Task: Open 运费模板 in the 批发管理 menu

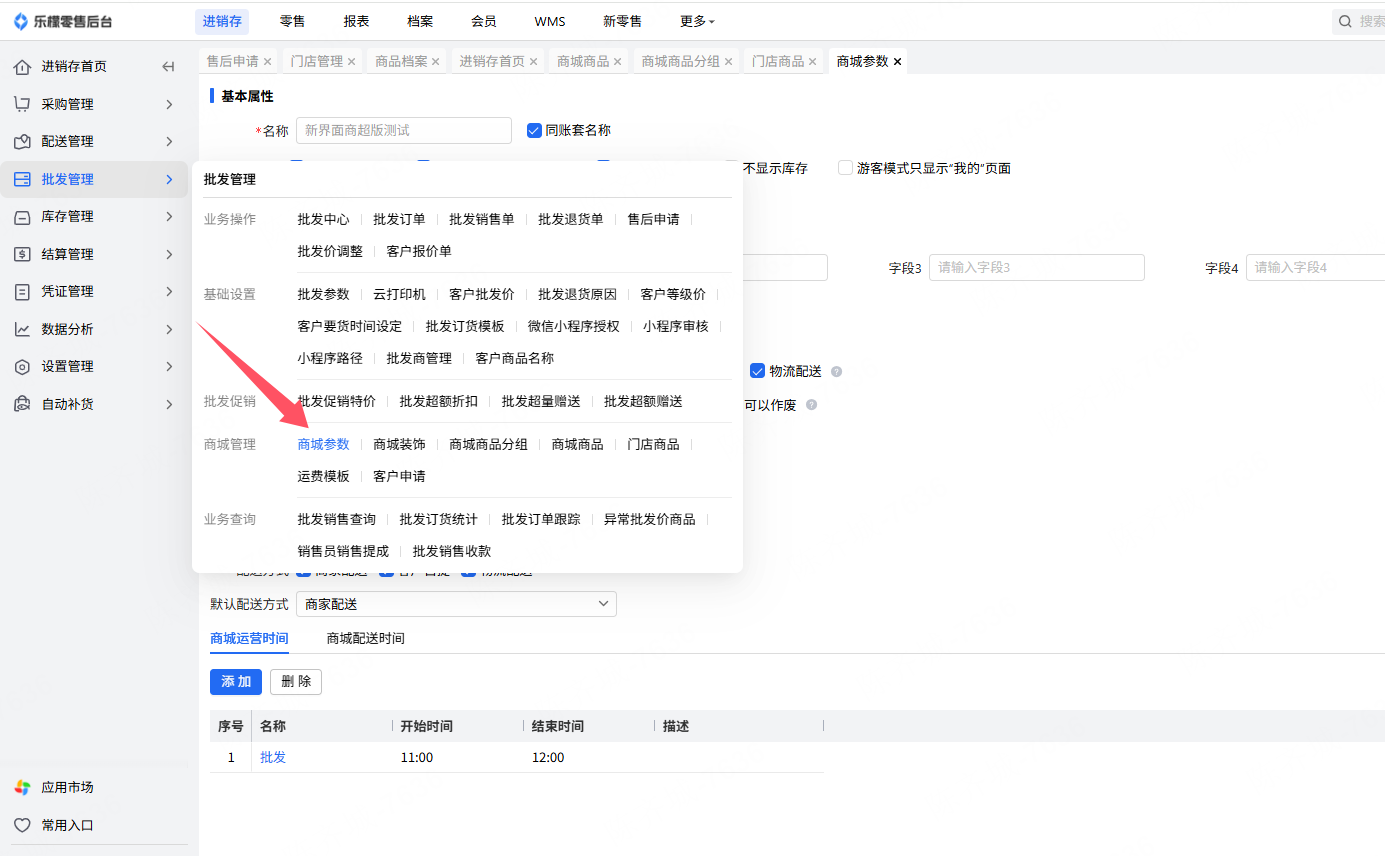Action: [x=323, y=476]
